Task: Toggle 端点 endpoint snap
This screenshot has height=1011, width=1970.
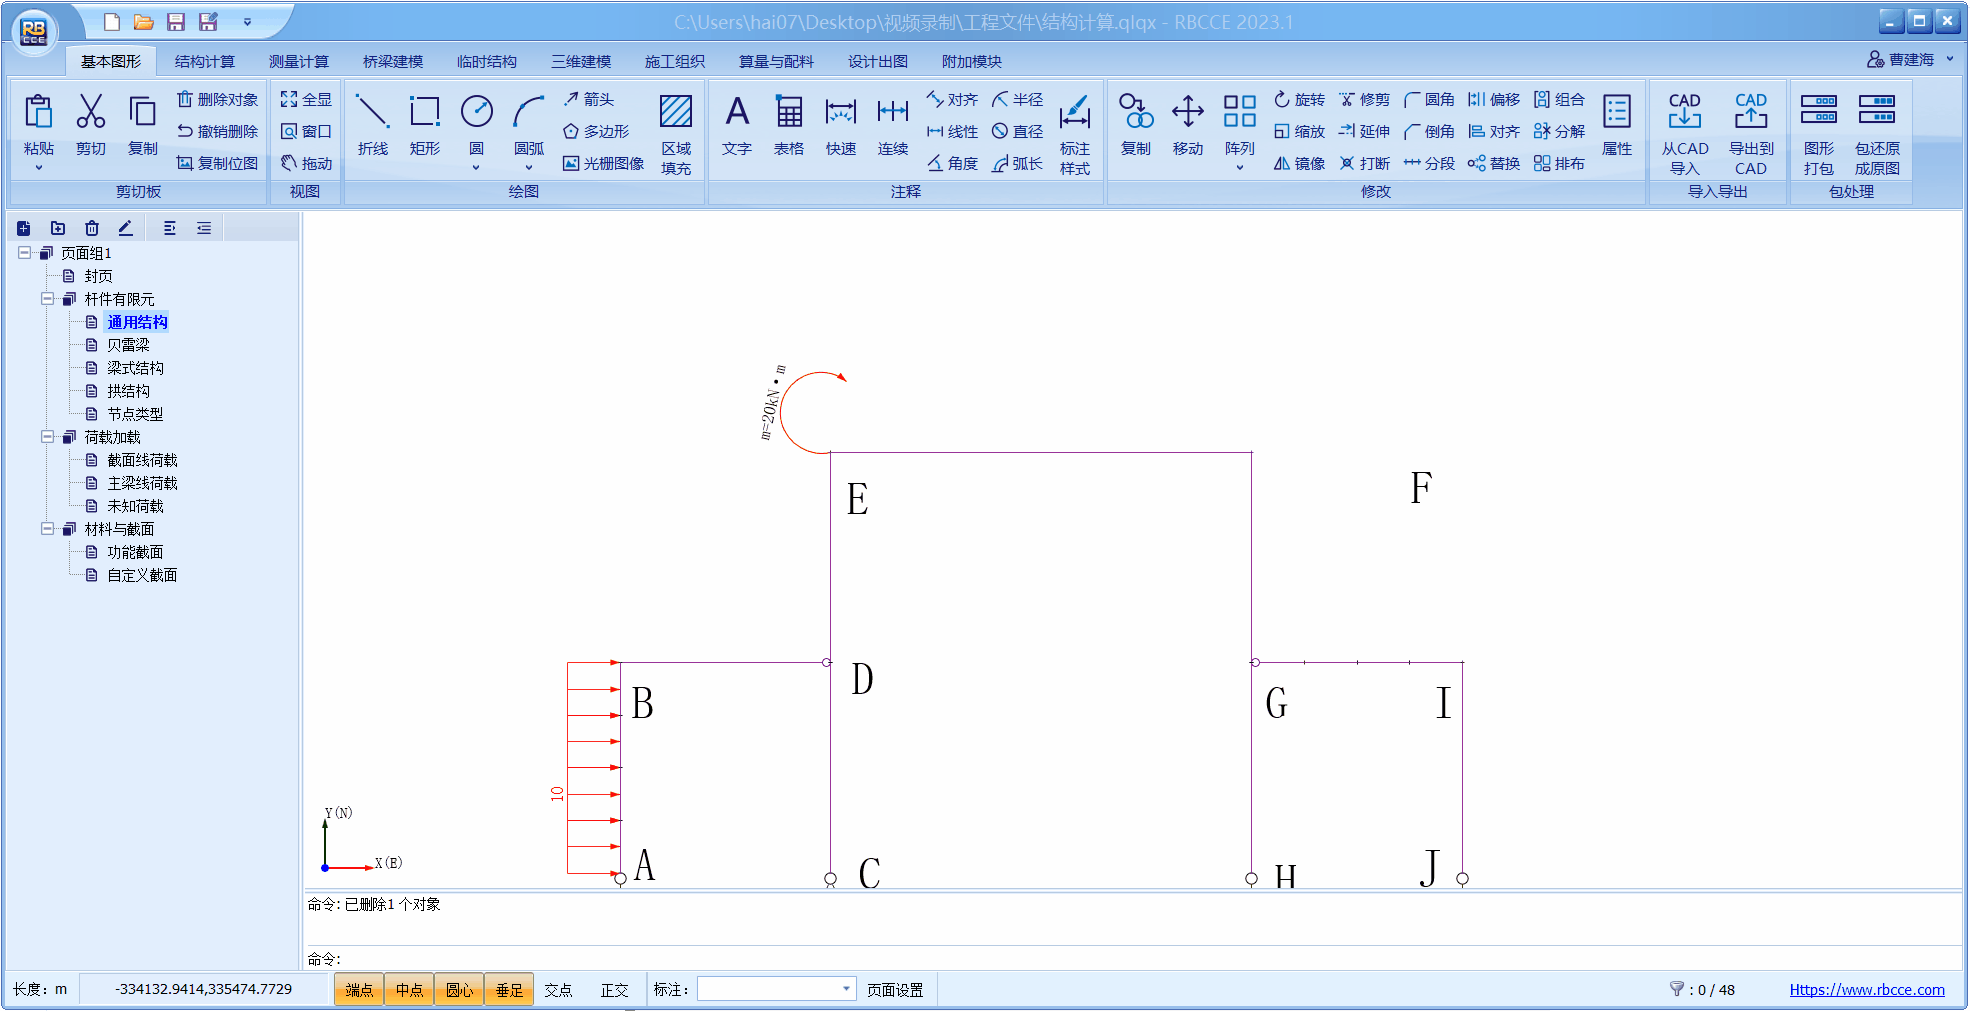Action: [x=359, y=990]
